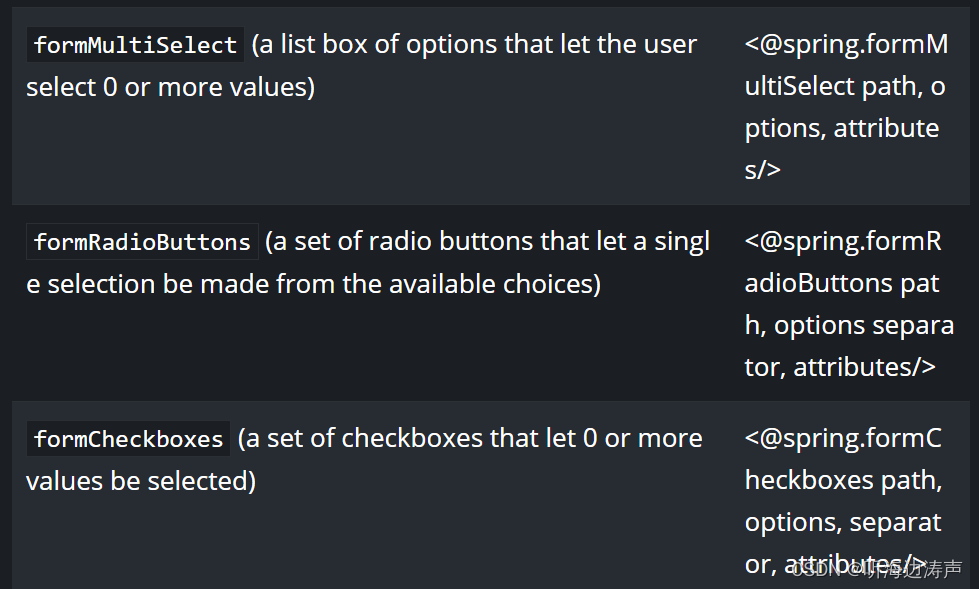Click the 'select 0 or more values)' line
Image resolution: width=979 pixels, height=589 pixels.
(x=170, y=87)
